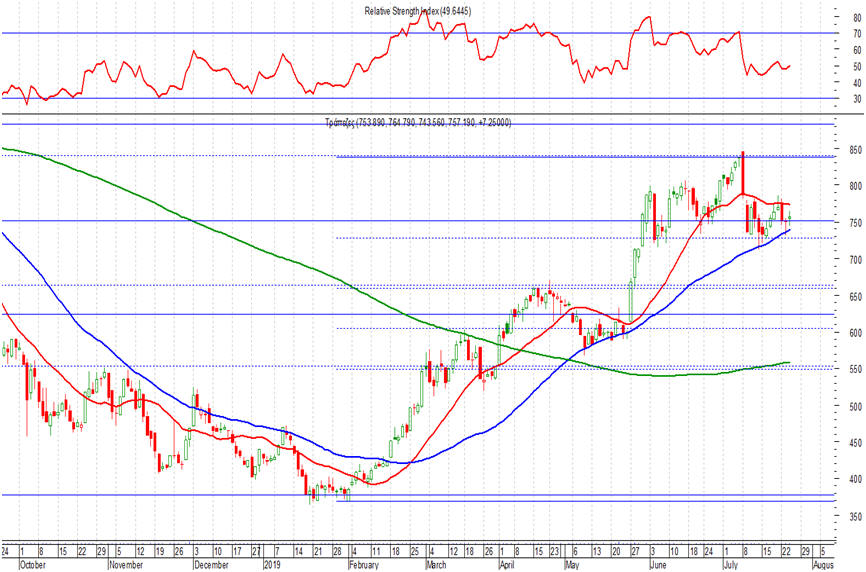Select the March label on time axis
This screenshot has height=572, width=866.
point(436,565)
